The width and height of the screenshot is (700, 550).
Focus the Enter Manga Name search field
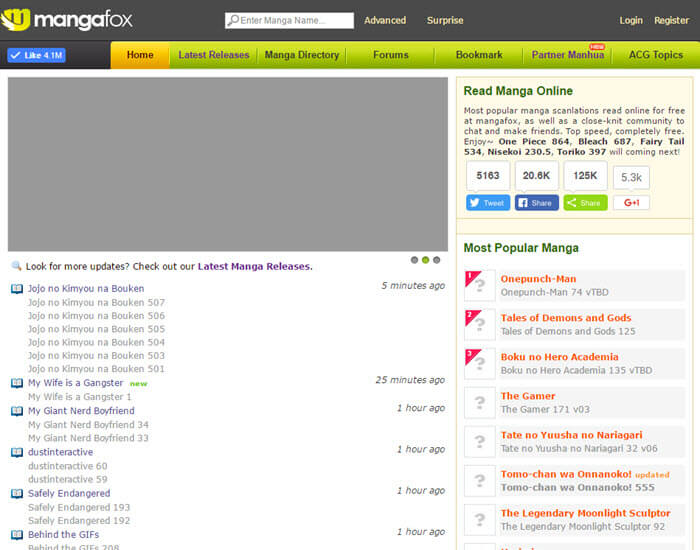click(289, 21)
